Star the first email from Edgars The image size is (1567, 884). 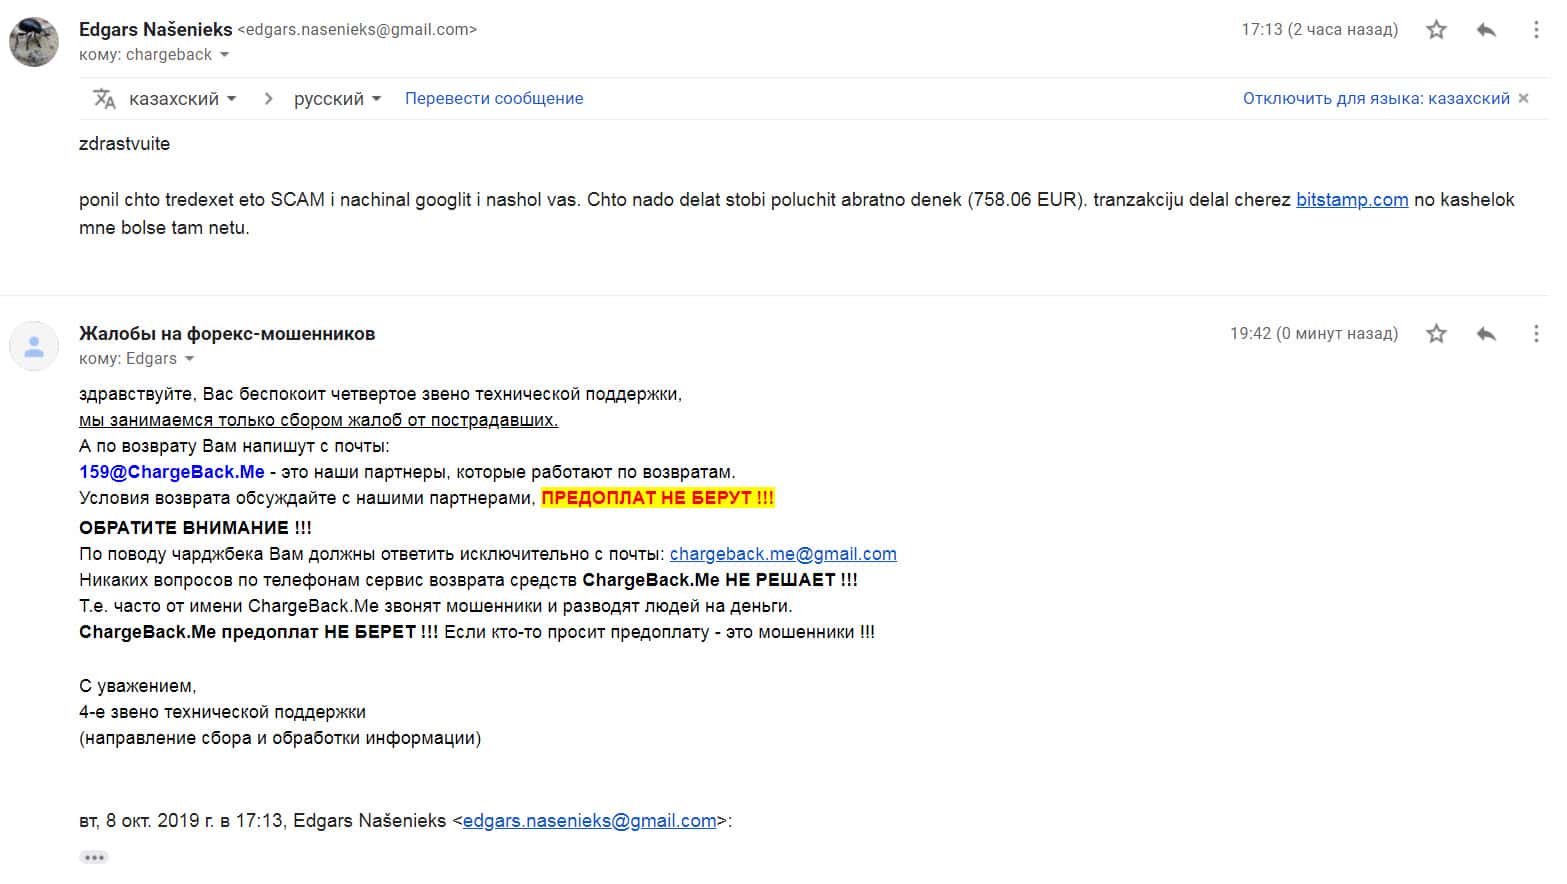pyautogui.click(x=1436, y=30)
